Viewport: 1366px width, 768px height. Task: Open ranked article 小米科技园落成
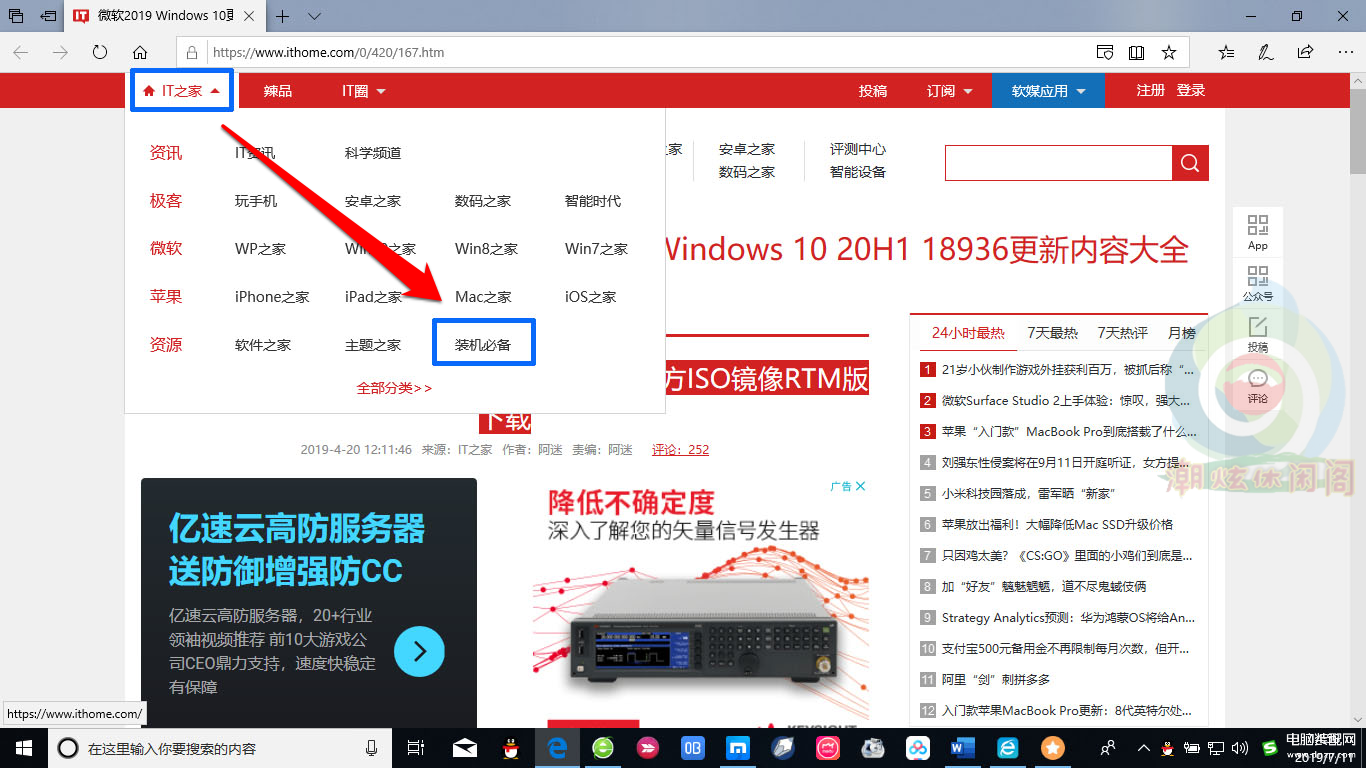pyautogui.click(x=1028, y=493)
